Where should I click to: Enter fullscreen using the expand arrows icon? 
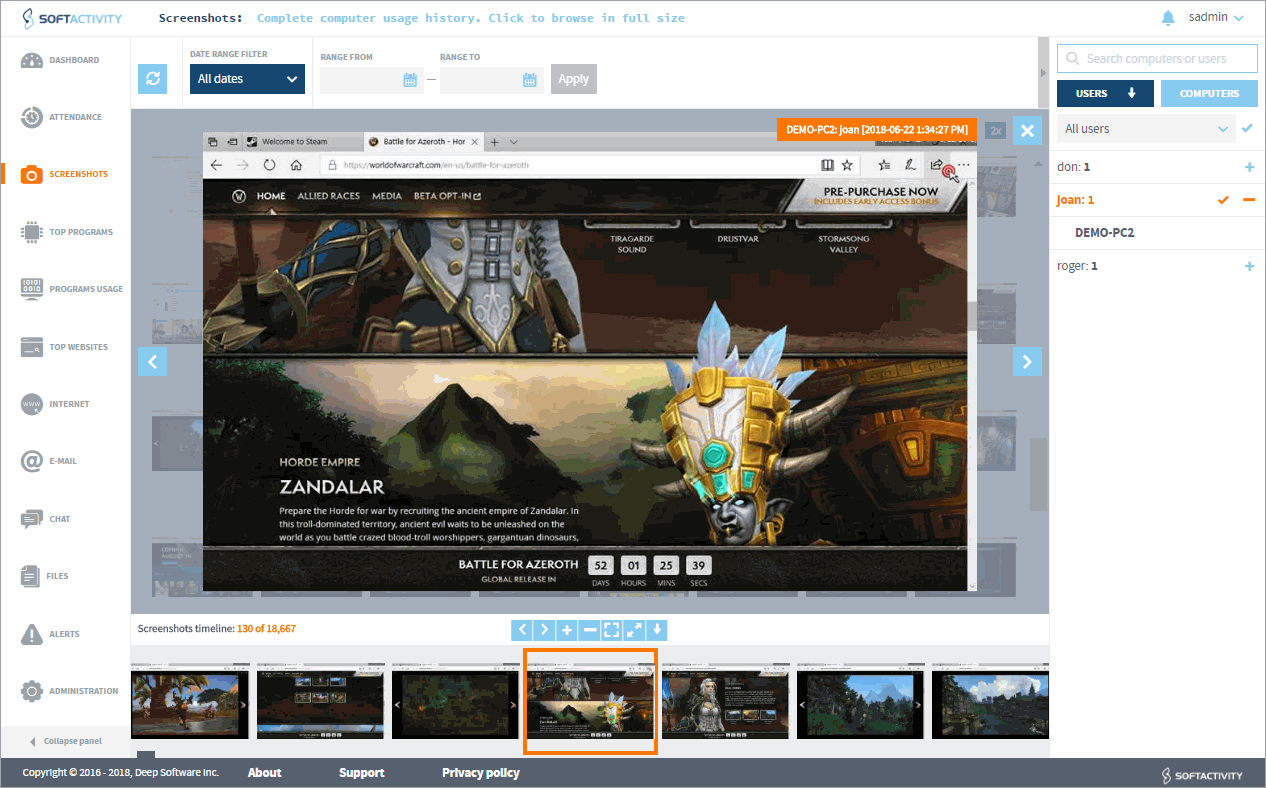pos(634,630)
